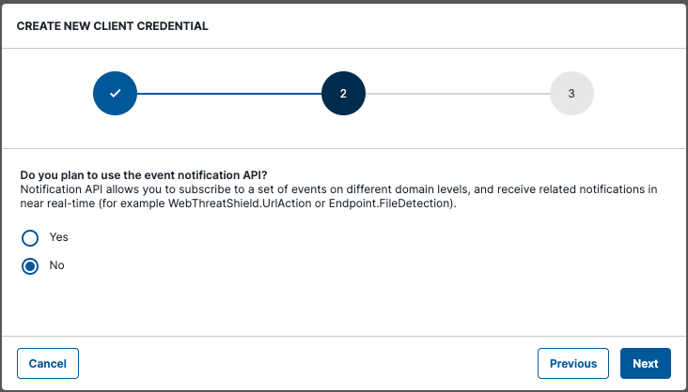
Task: Cancel the credential creation dialog
Action: 48,363
